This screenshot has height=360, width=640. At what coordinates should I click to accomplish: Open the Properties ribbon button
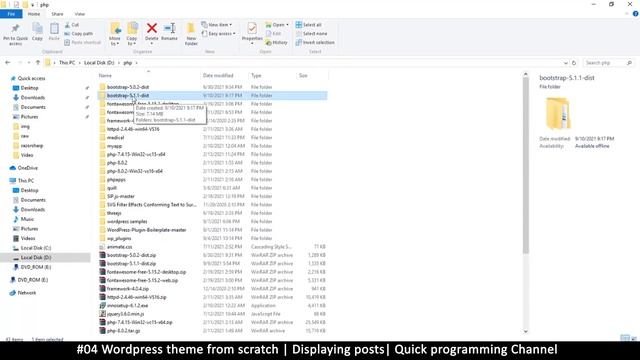(252, 33)
